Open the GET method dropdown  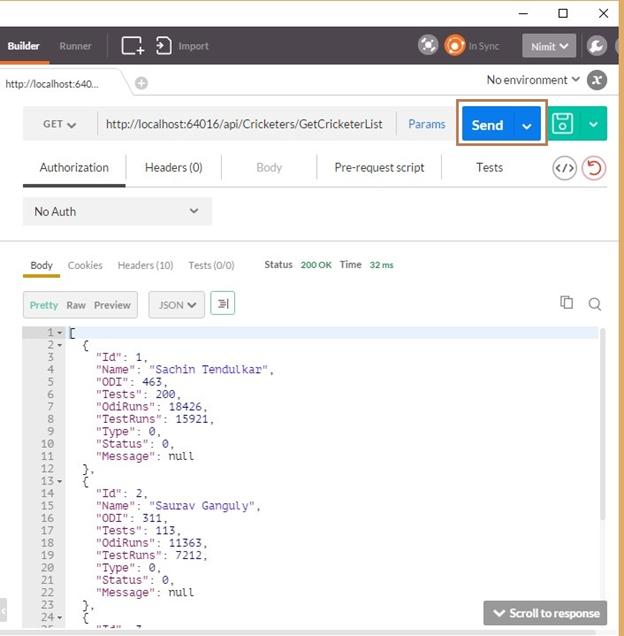(60, 124)
